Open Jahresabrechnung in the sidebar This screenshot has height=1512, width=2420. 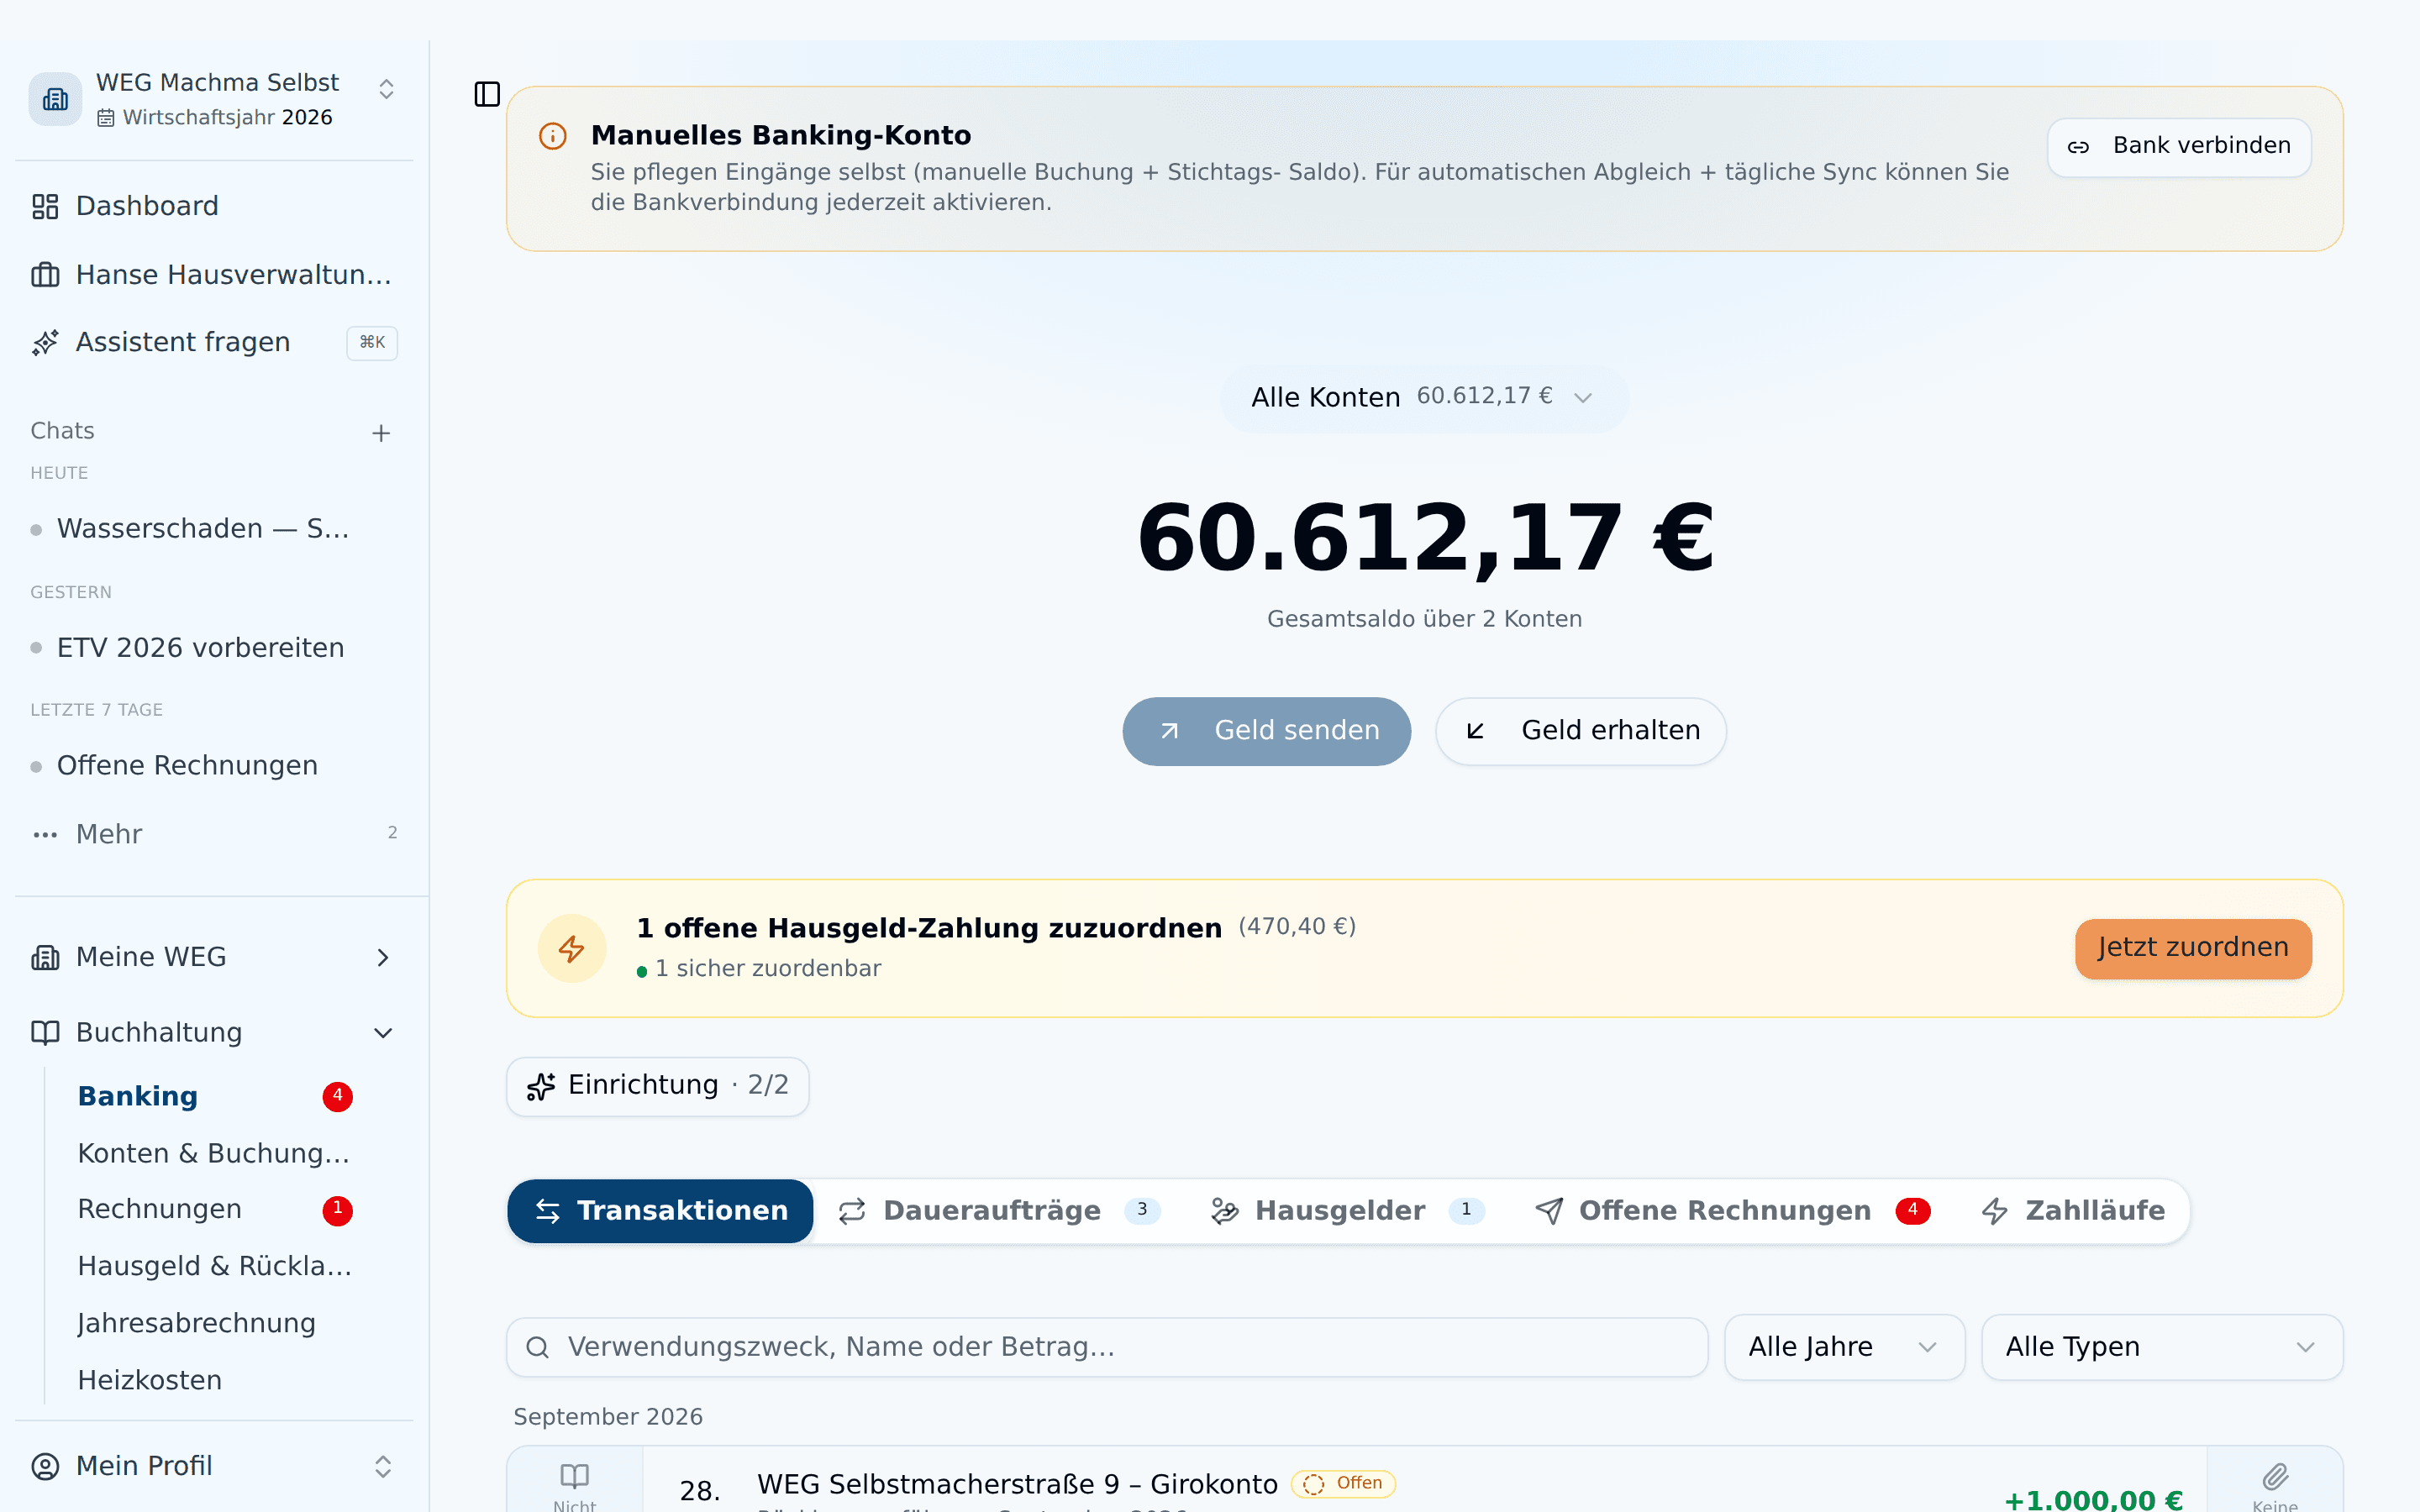[196, 1323]
